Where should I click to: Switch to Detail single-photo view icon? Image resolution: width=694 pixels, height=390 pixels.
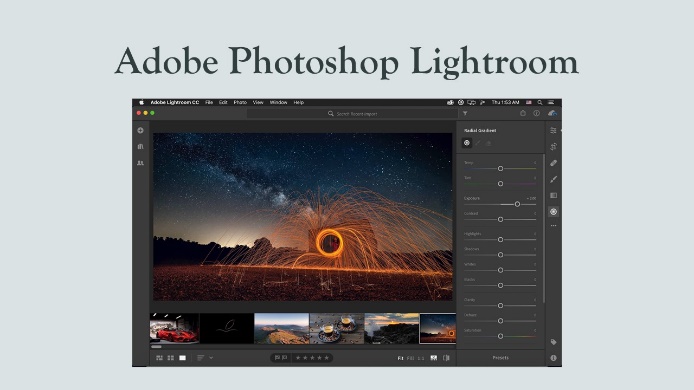pyautogui.click(x=182, y=358)
